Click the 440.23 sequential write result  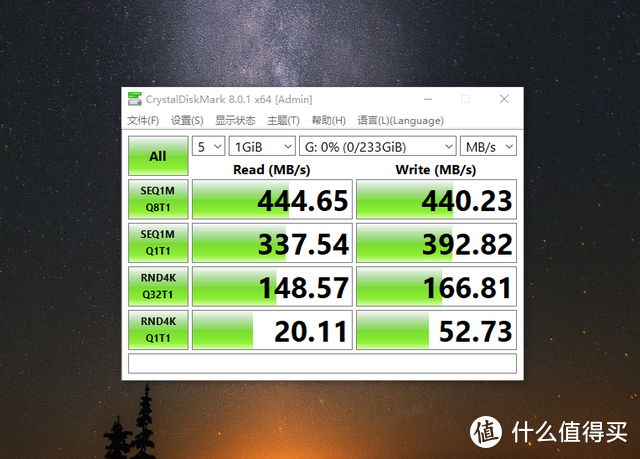[x=436, y=200]
